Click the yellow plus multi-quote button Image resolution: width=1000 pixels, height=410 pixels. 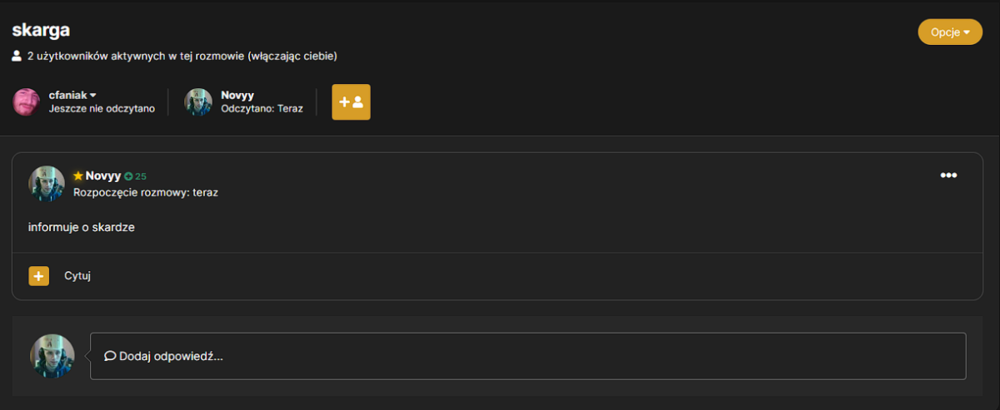pyautogui.click(x=39, y=276)
